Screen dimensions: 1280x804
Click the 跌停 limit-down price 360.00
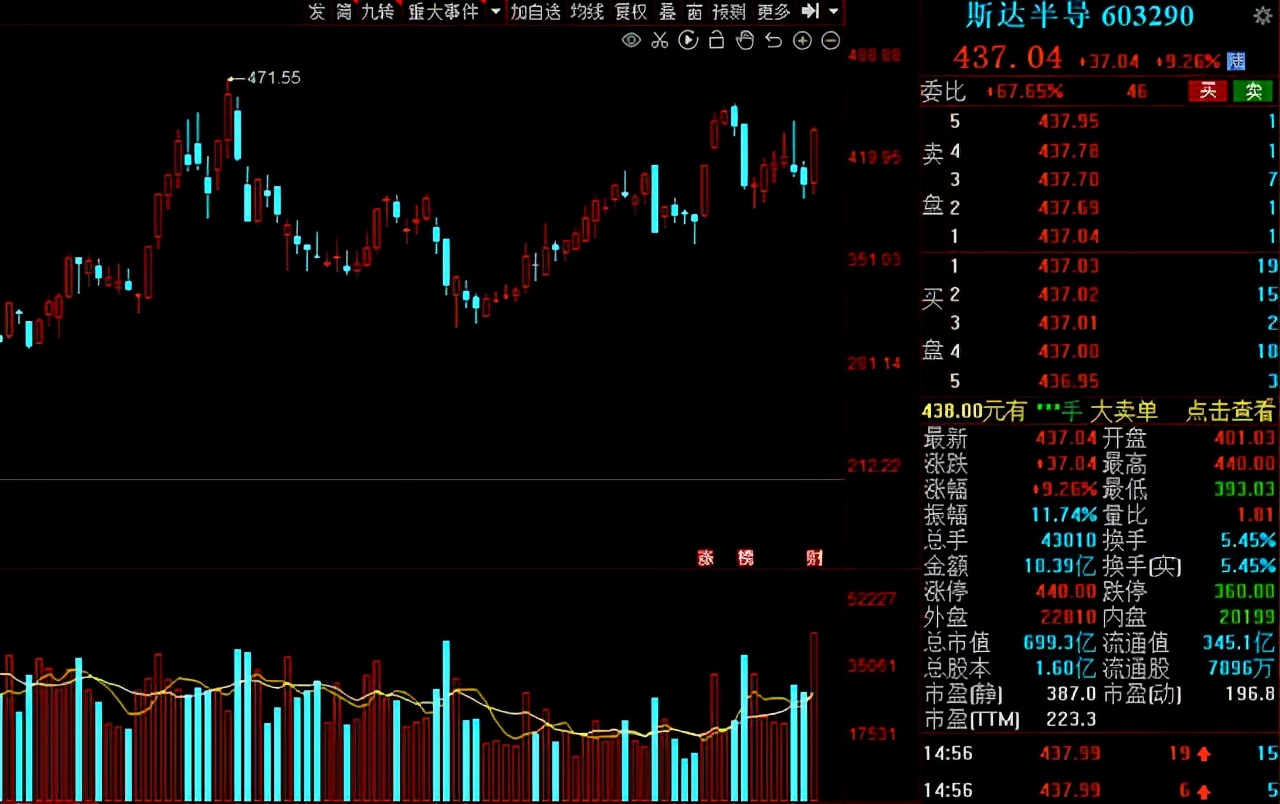pos(1244,591)
